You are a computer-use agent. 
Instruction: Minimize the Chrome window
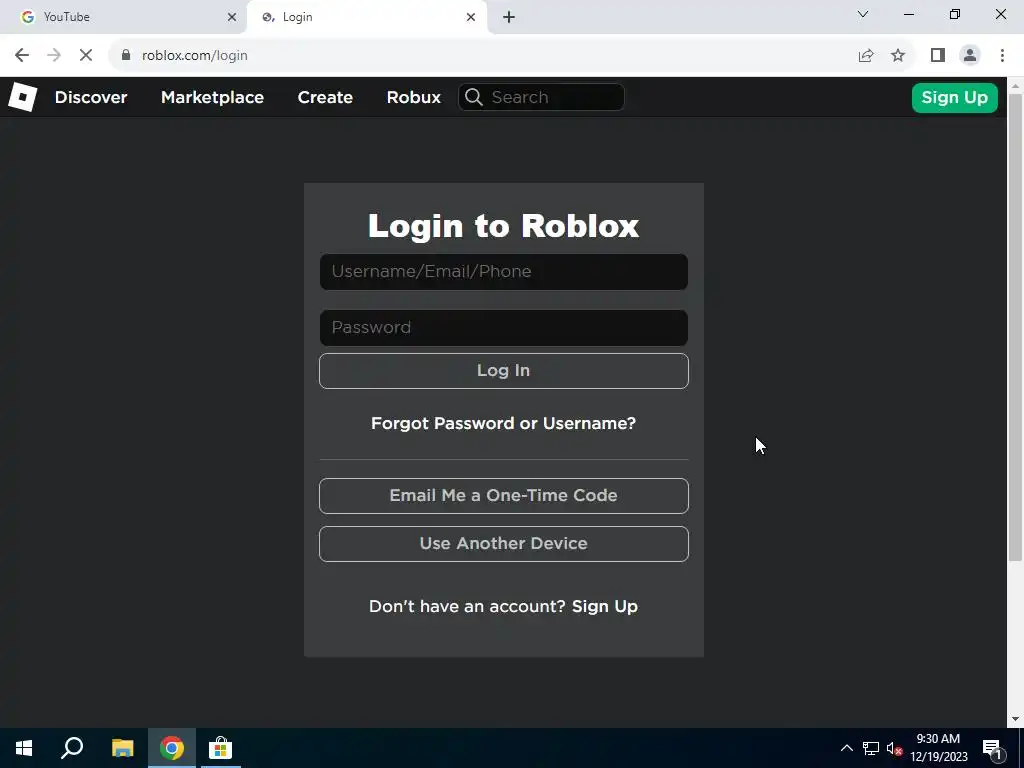point(909,14)
